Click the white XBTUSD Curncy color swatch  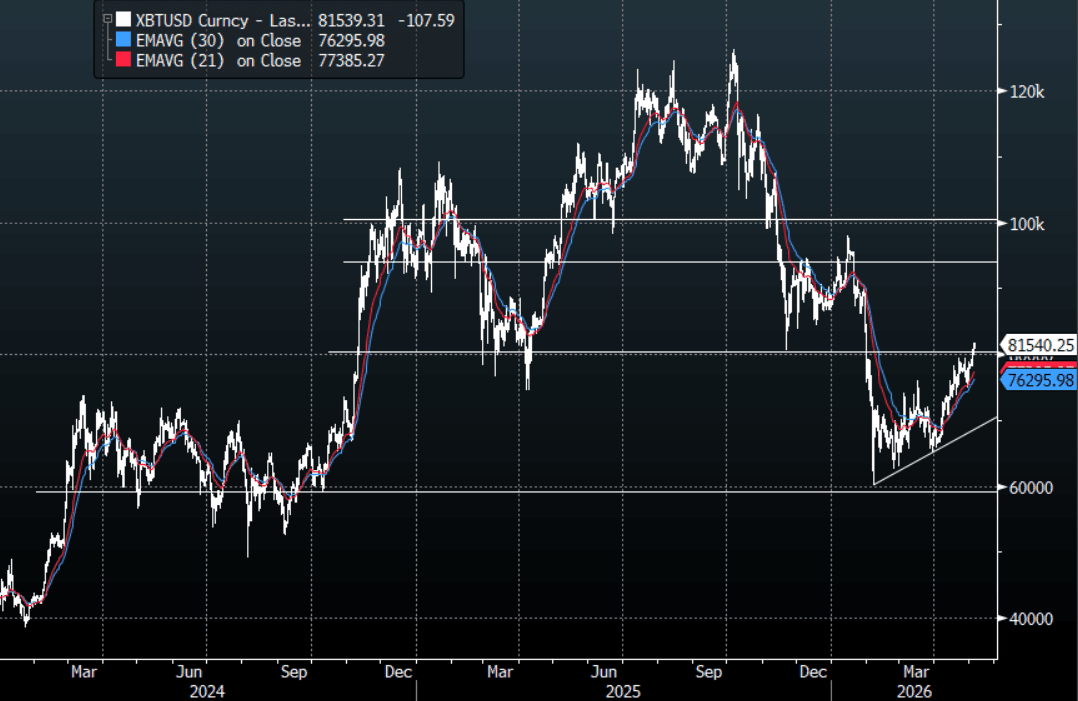123,19
